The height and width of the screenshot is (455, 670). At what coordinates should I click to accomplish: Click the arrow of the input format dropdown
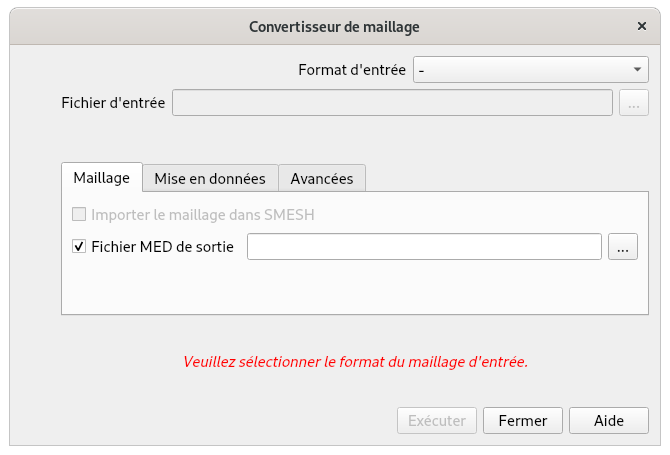coord(637,70)
